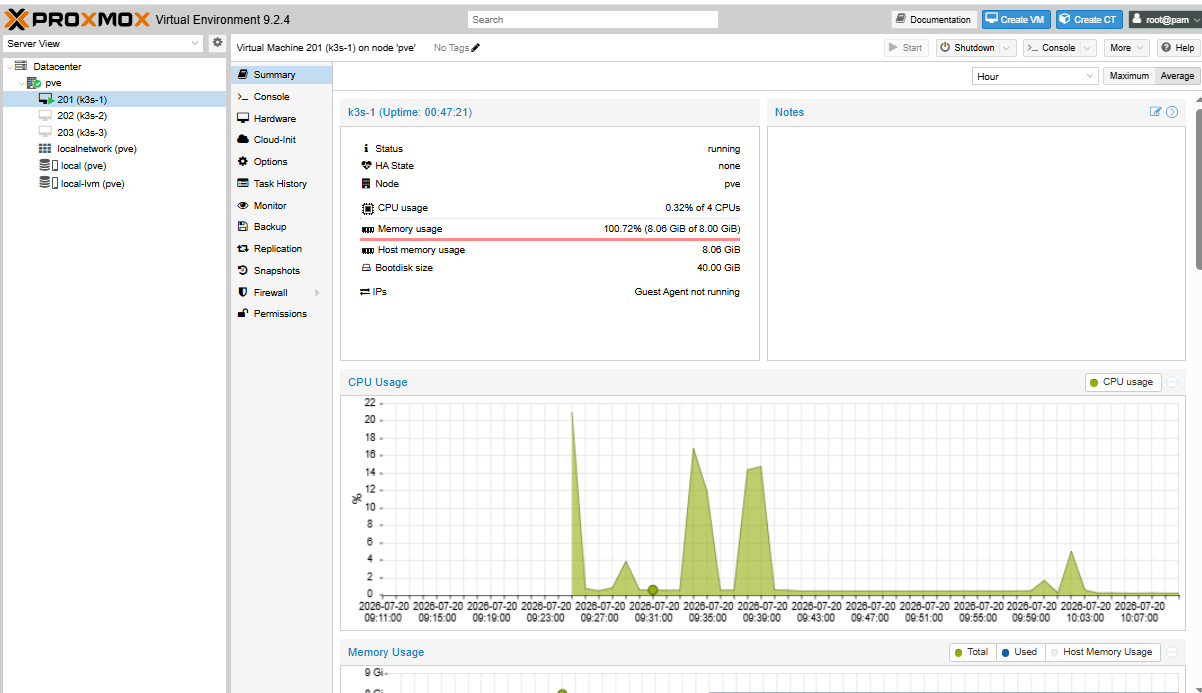Image resolution: width=1202 pixels, height=693 pixels.
Task: Click the Memory usage icon
Action: pos(367,229)
